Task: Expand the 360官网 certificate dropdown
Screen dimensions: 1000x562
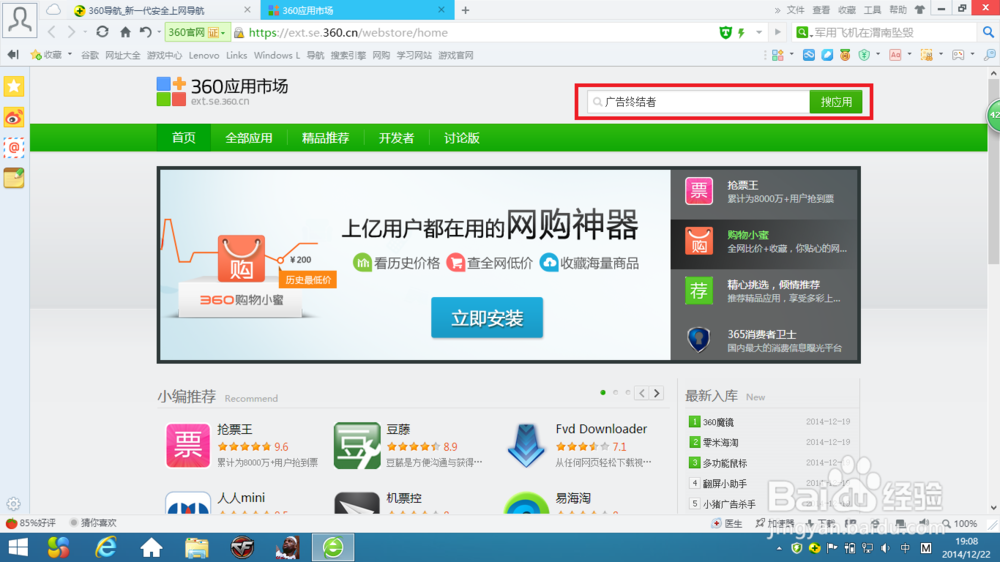Action: [x=223, y=33]
